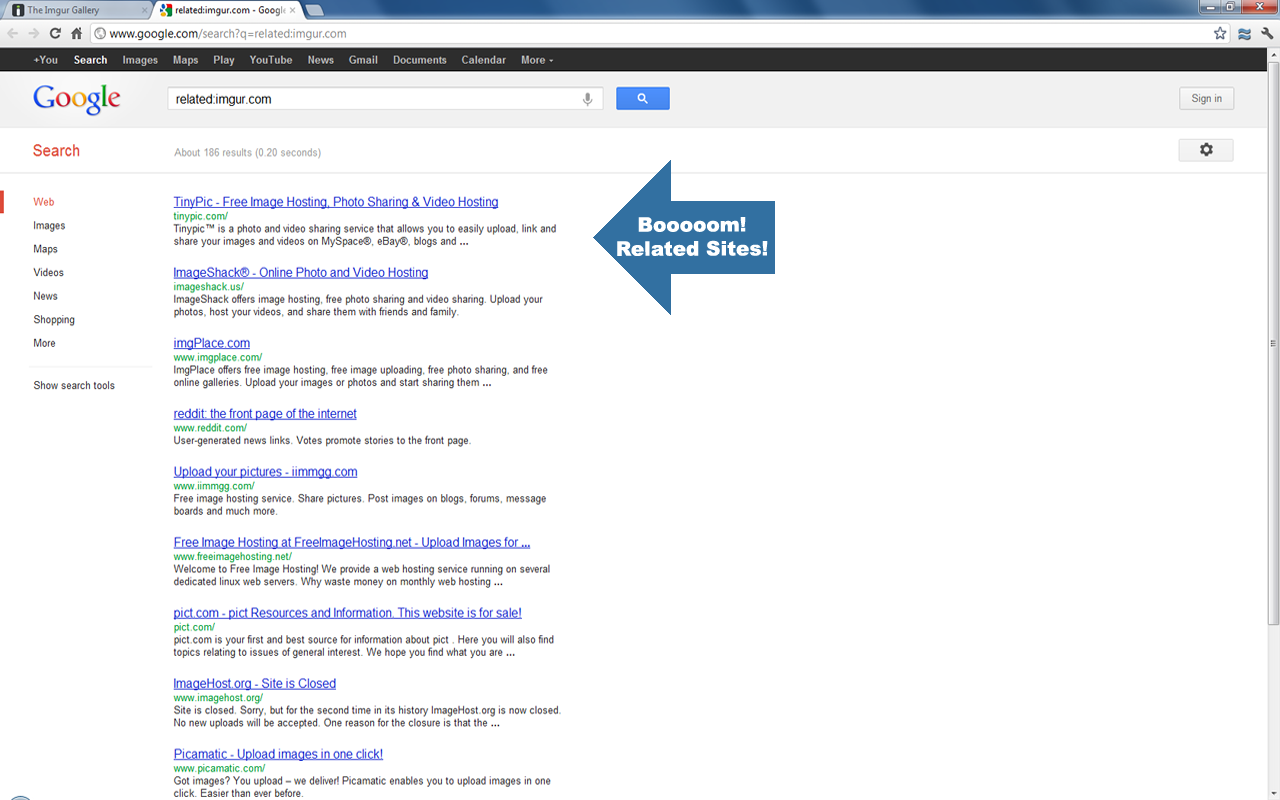Select Search in the top black bar
This screenshot has height=800, width=1280.
click(90, 60)
